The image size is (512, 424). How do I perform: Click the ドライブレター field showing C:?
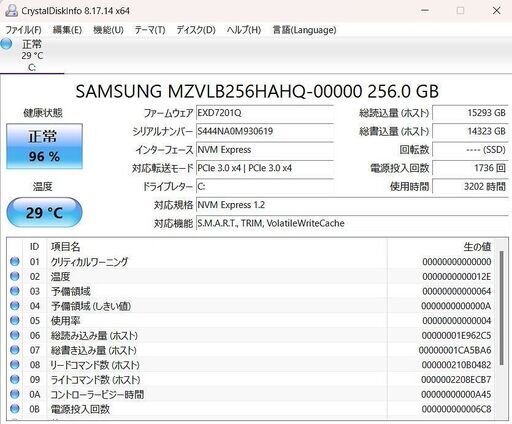tap(265, 186)
